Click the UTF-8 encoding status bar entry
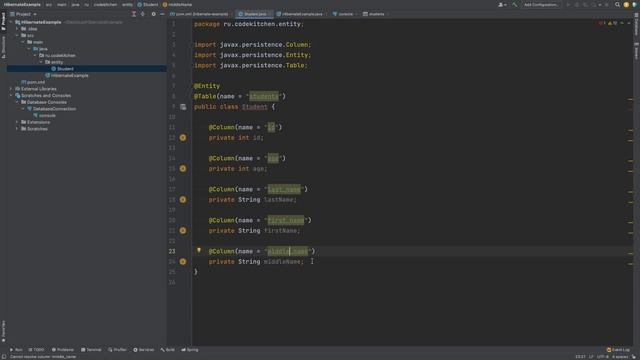 pos(602,357)
